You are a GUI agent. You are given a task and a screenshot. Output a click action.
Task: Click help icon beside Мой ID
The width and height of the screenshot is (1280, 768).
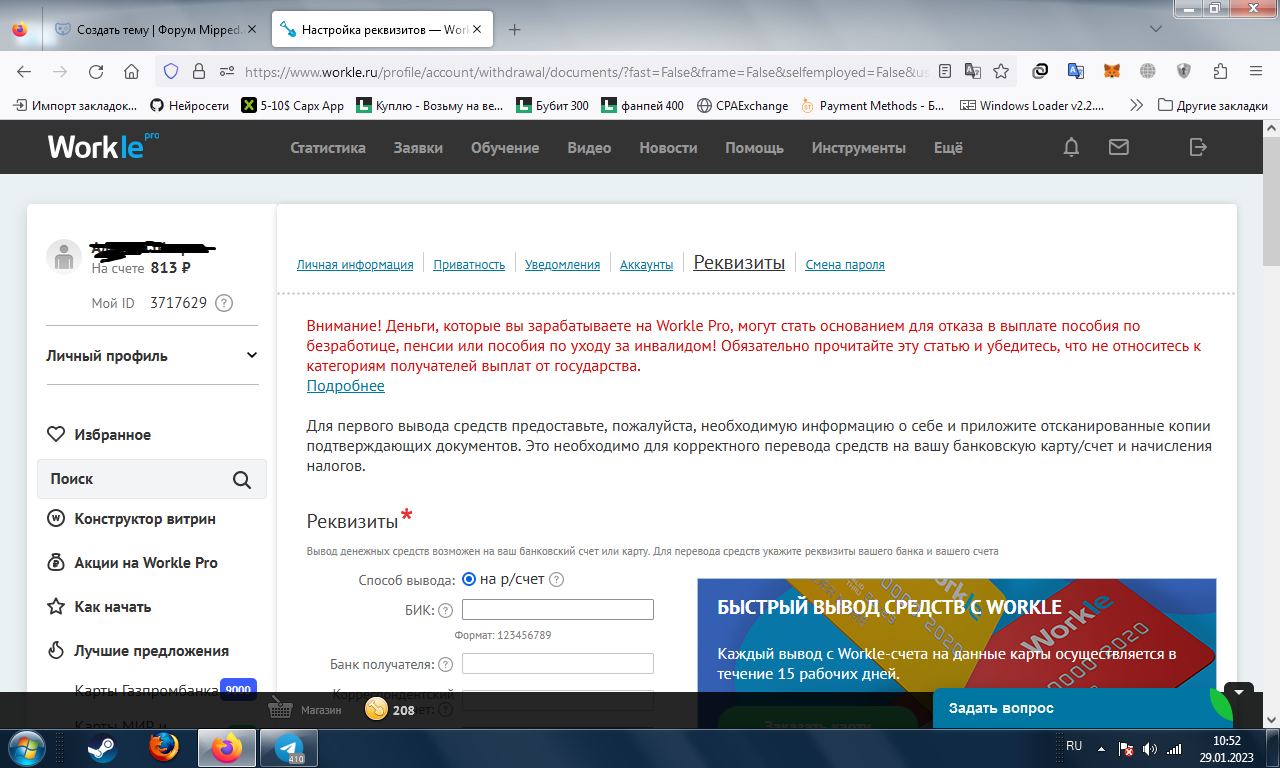point(224,303)
